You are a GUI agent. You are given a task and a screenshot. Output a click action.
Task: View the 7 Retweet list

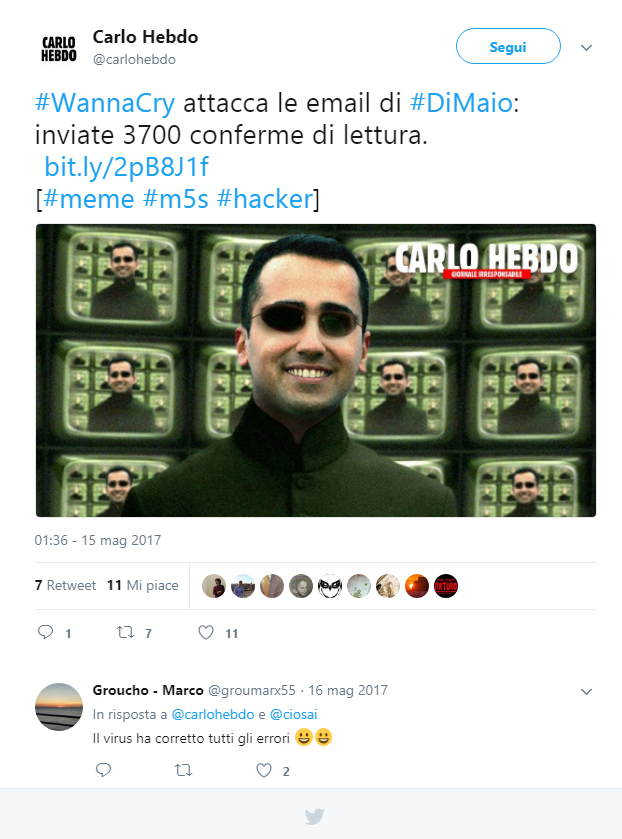(x=65, y=585)
